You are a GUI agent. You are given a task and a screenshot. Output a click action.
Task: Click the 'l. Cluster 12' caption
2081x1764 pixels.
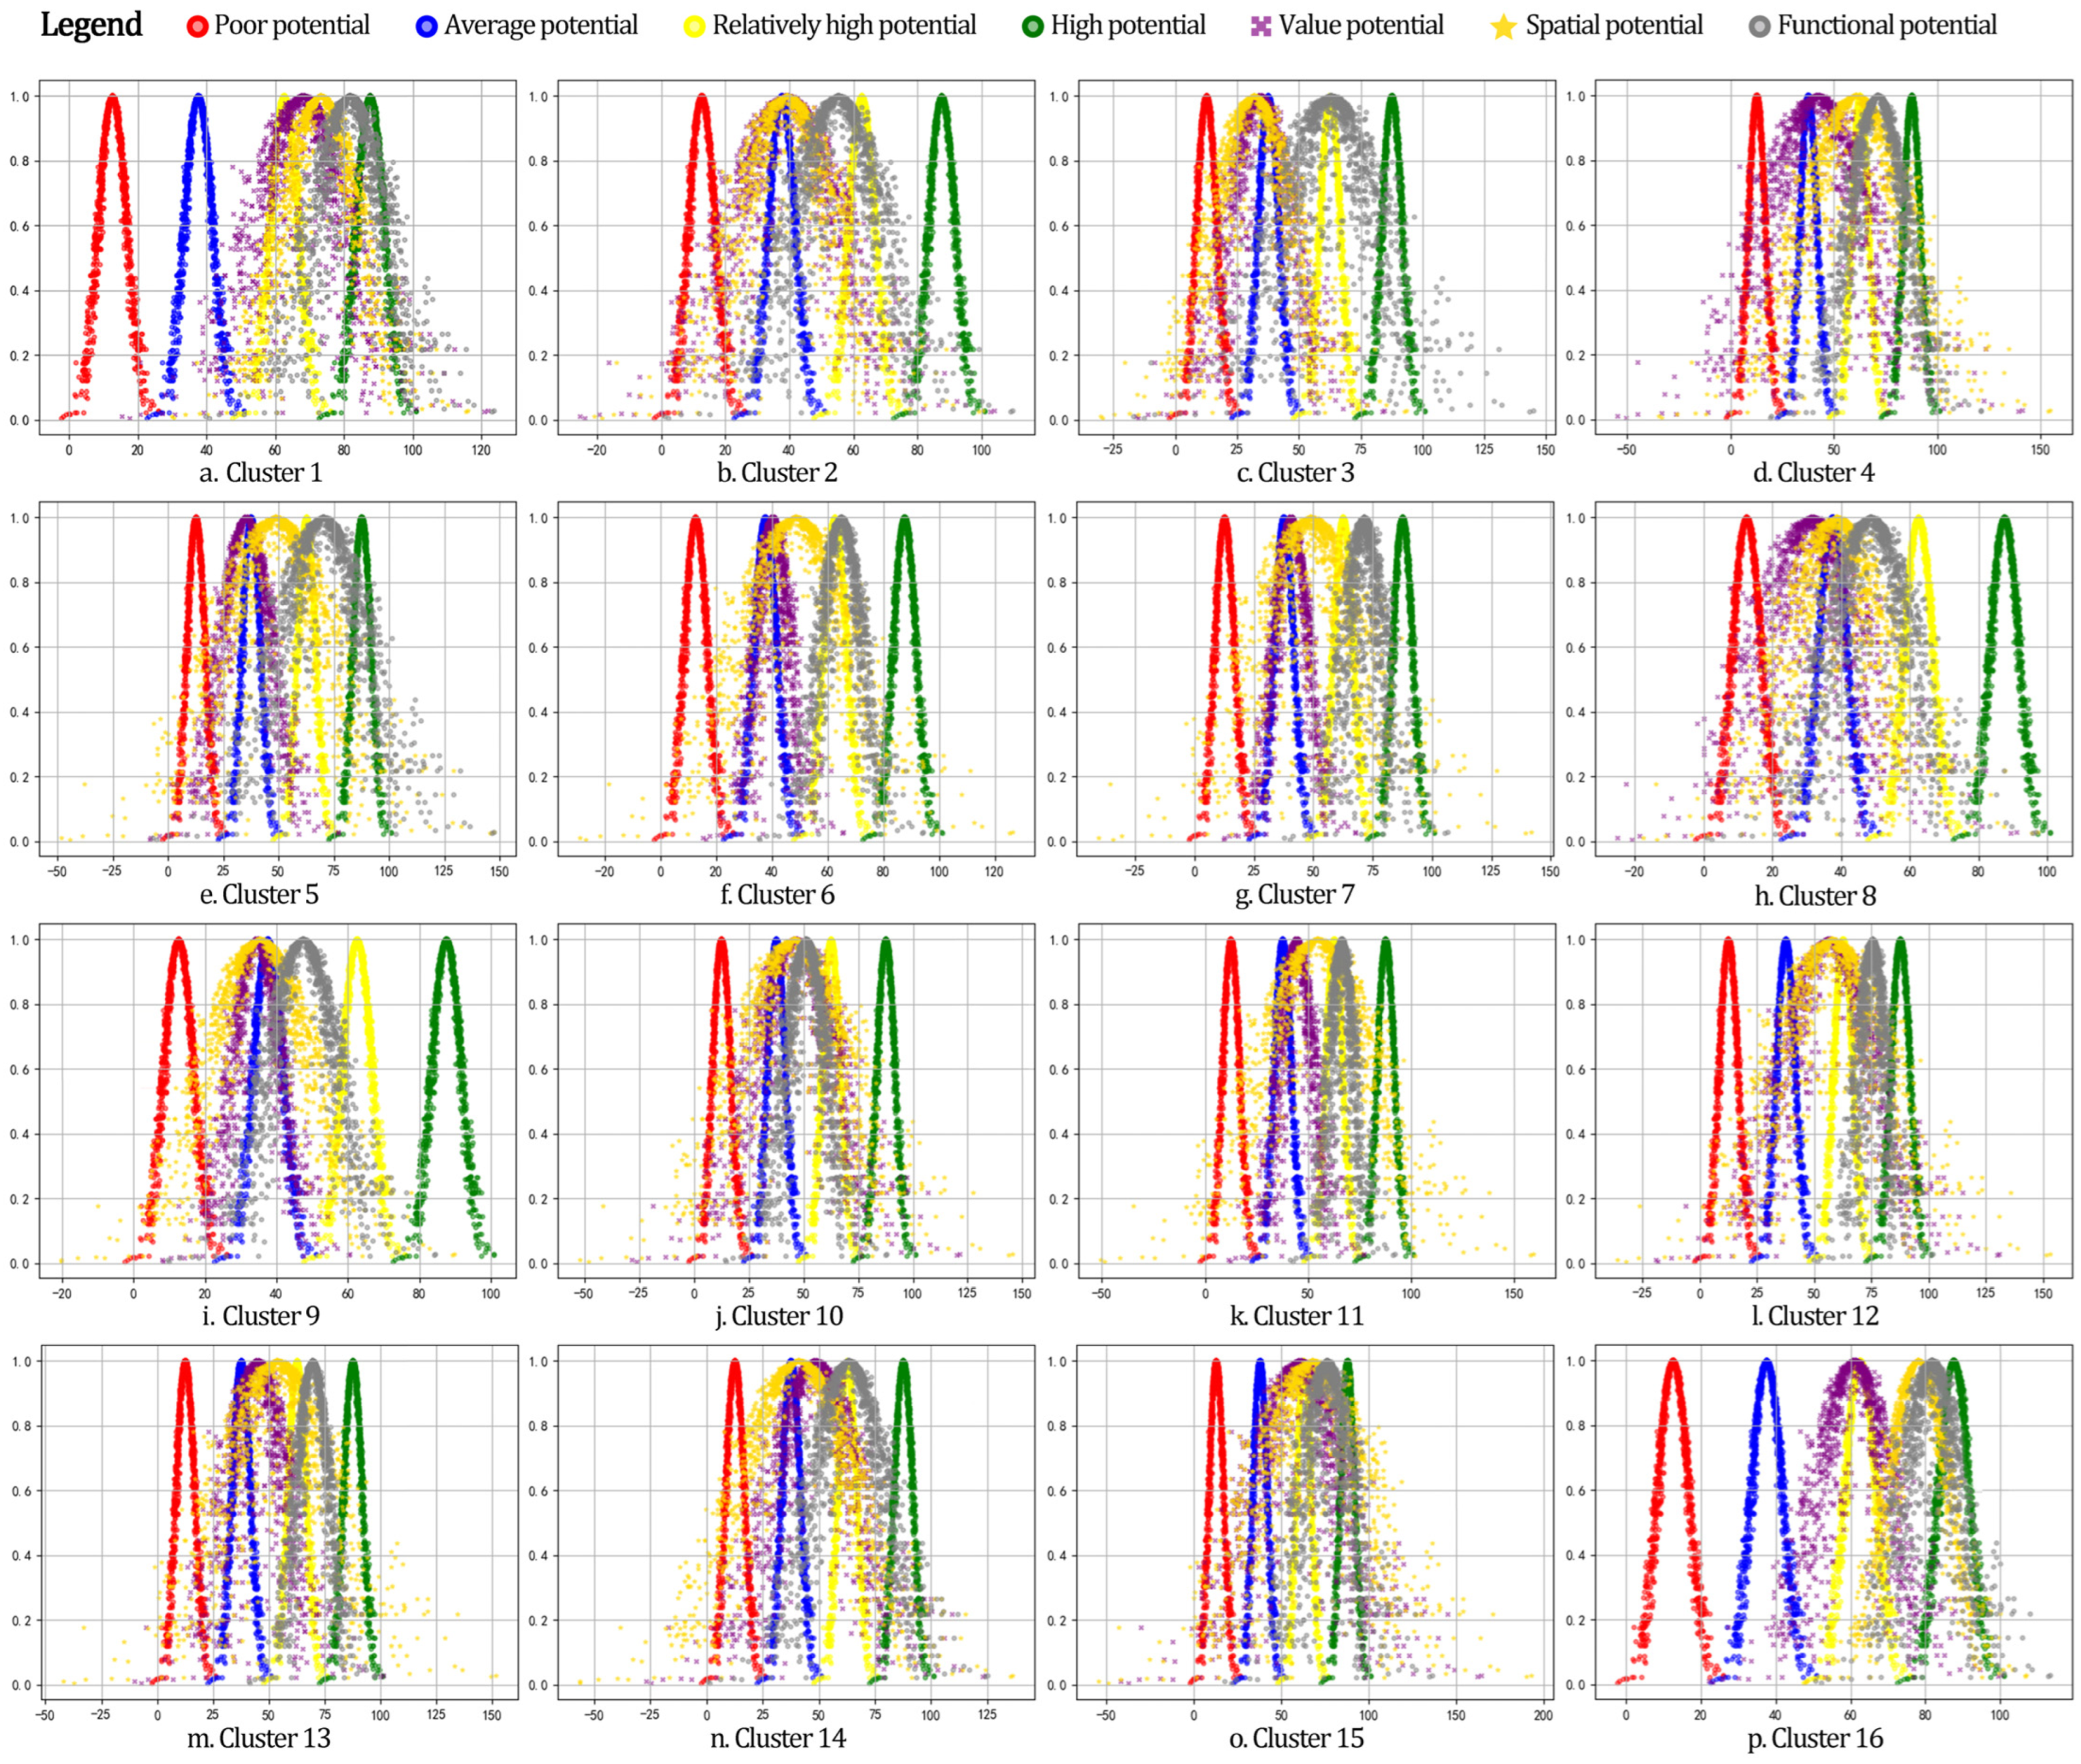(x=1815, y=1316)
